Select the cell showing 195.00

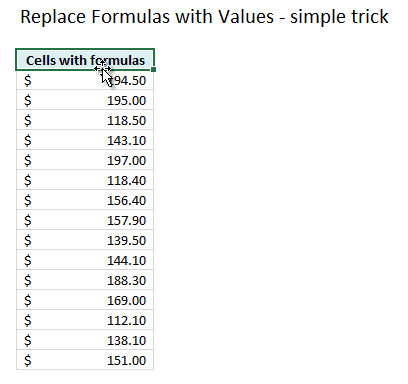coord(85,100)
